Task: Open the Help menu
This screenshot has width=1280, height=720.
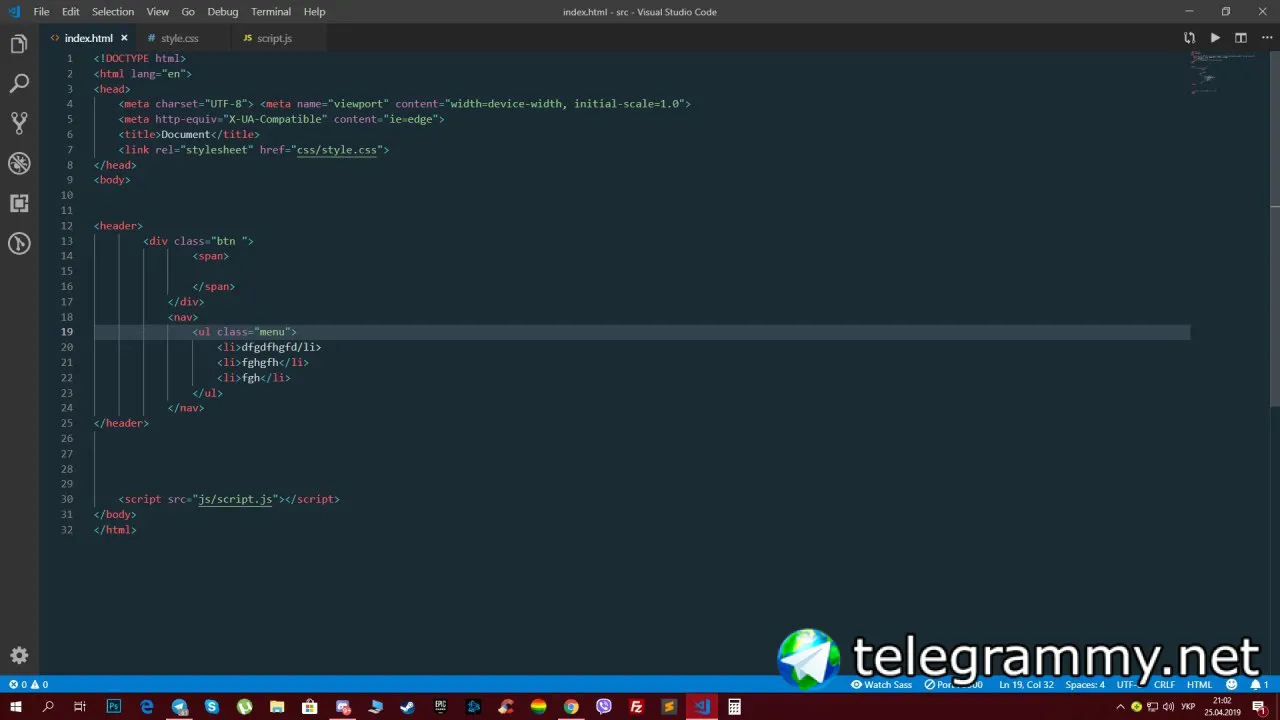Action: point(314,12)
